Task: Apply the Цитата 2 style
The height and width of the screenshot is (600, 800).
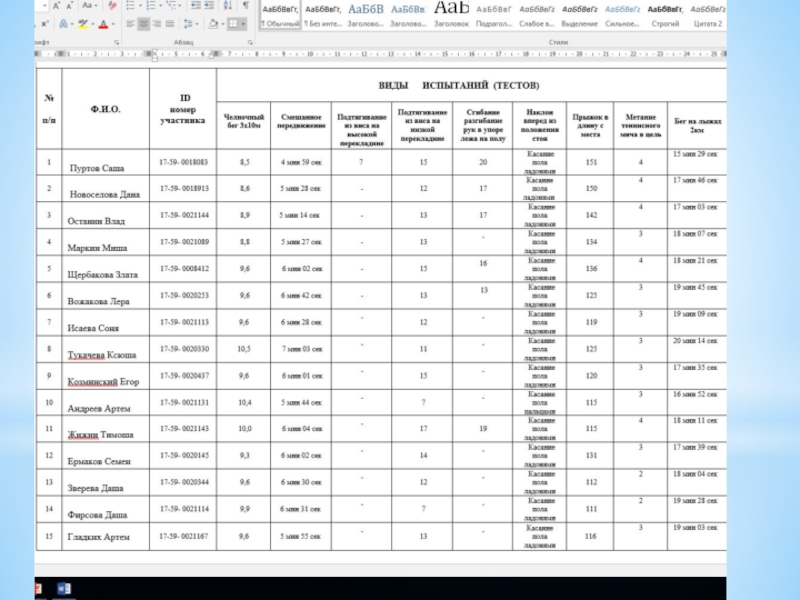Action: coord(708,14)
